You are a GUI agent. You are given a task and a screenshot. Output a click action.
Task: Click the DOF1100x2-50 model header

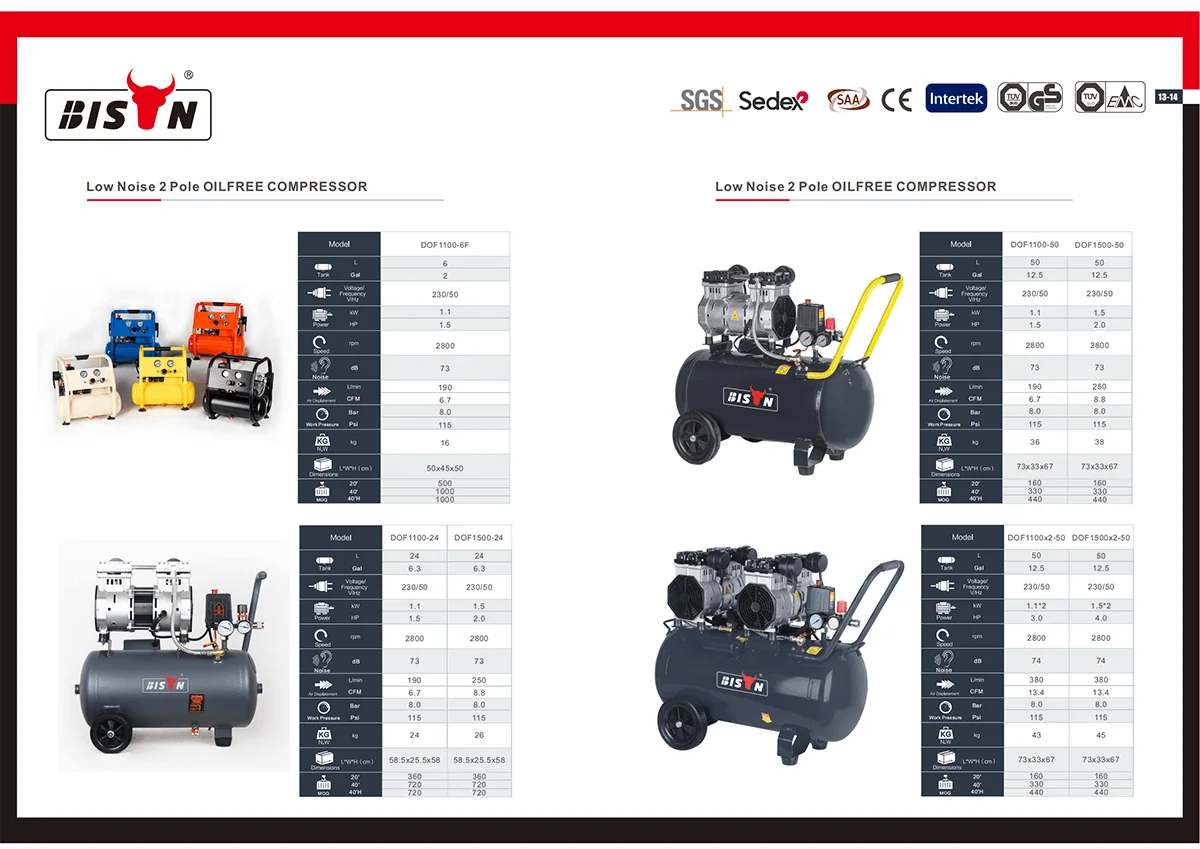tap(1036, 537)
